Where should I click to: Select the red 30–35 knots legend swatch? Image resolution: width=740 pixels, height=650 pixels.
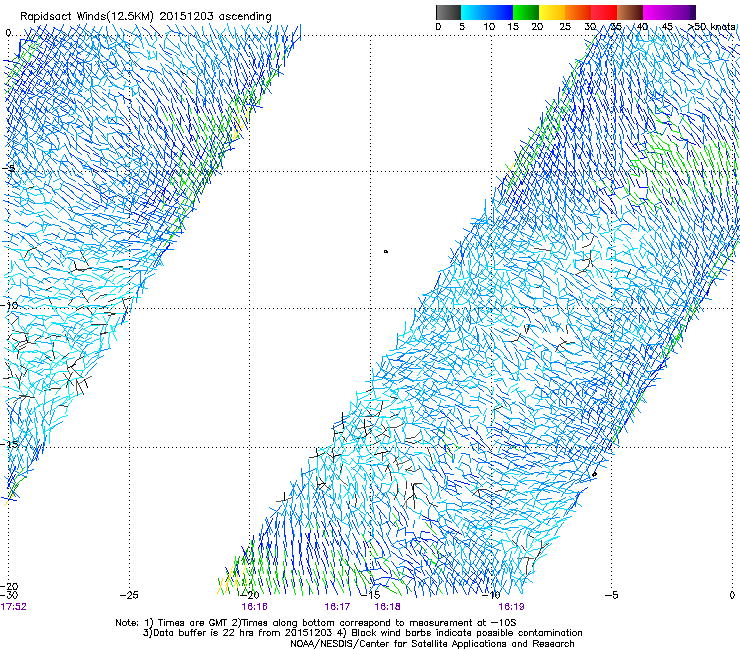click(x=604, y=12)
